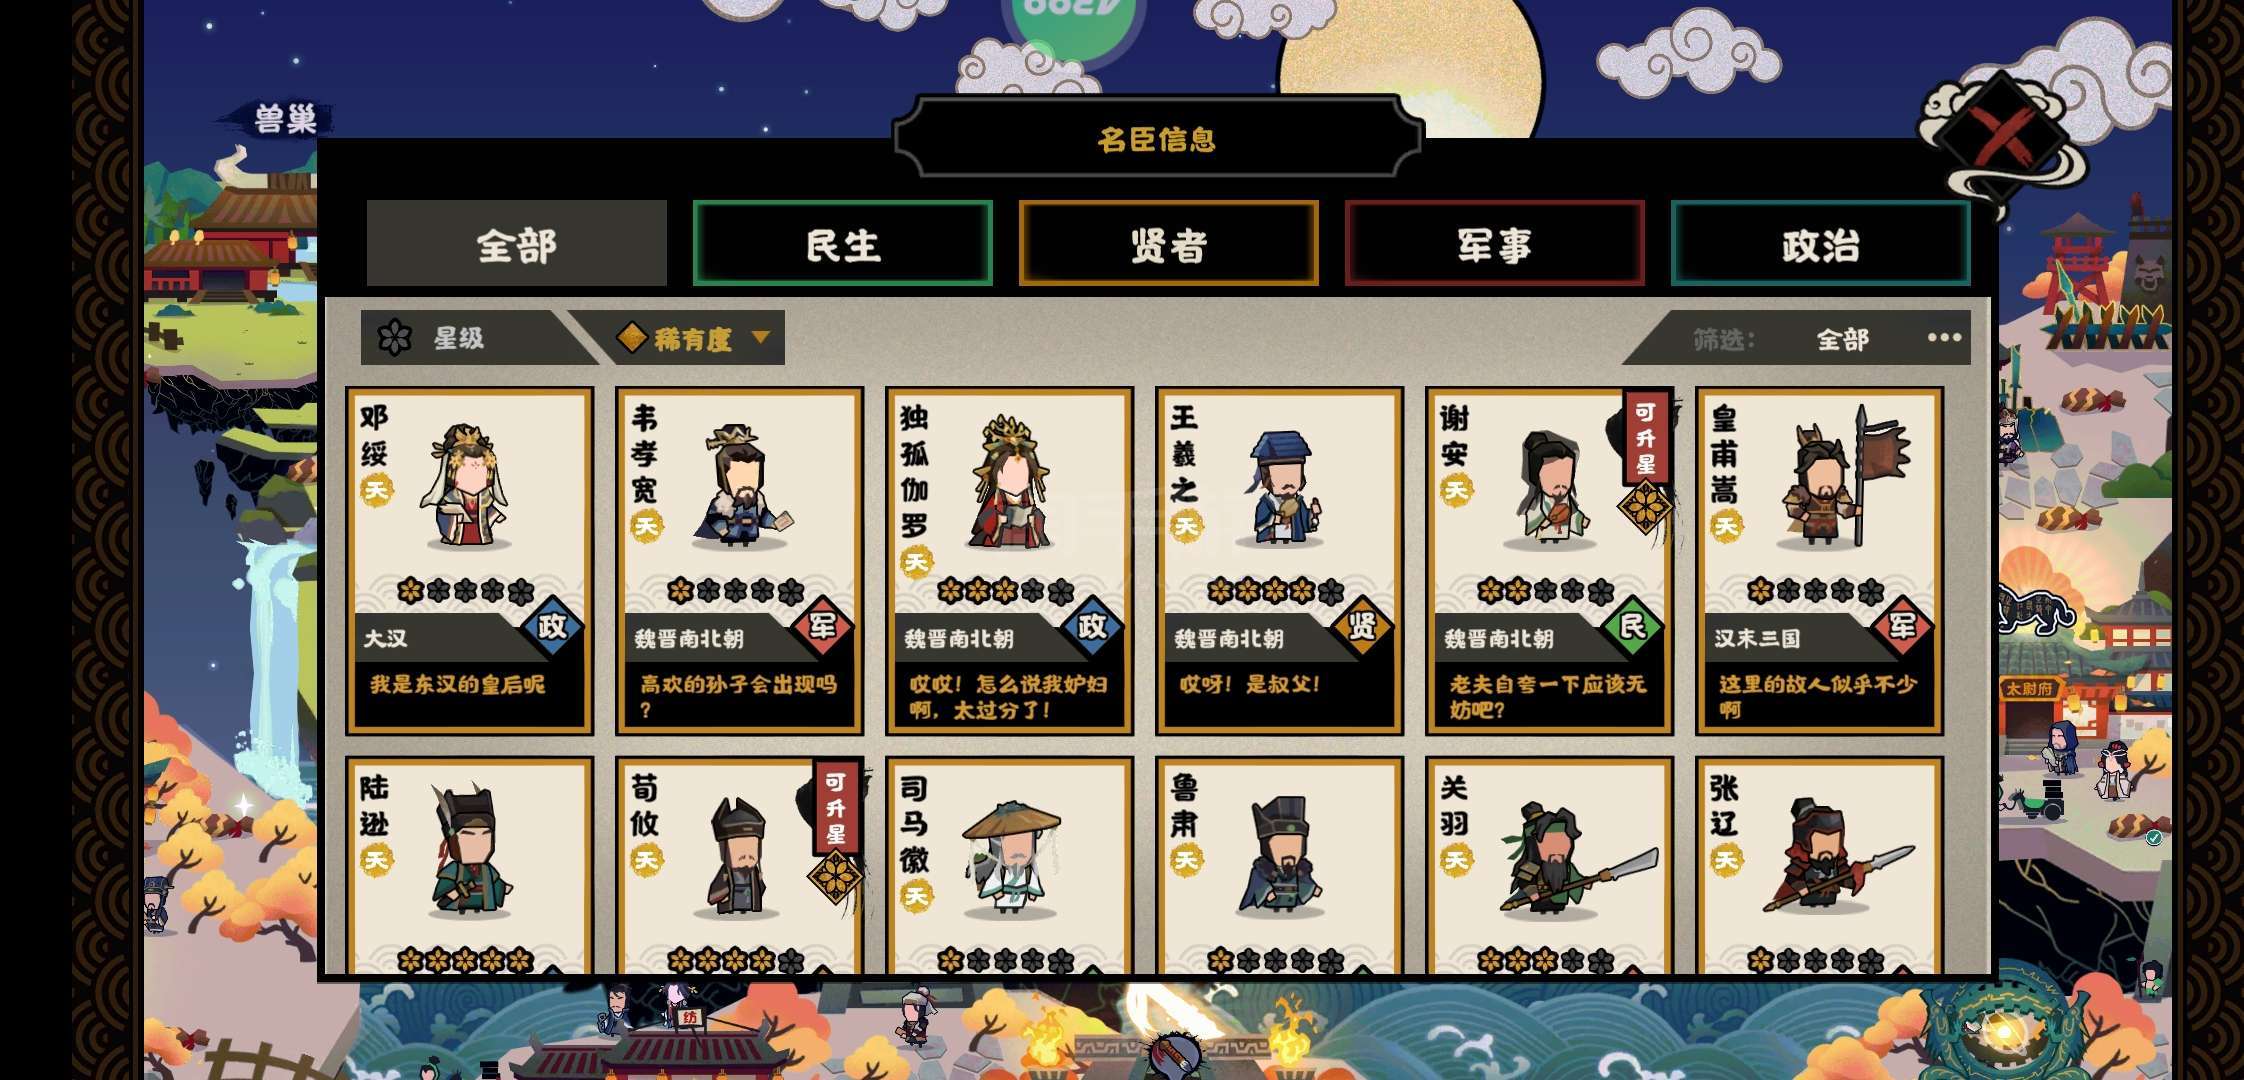This screenshot has width=2244, height=1080.
Task: Close the 名臣信息 panel with red X
Action: 2004,137
